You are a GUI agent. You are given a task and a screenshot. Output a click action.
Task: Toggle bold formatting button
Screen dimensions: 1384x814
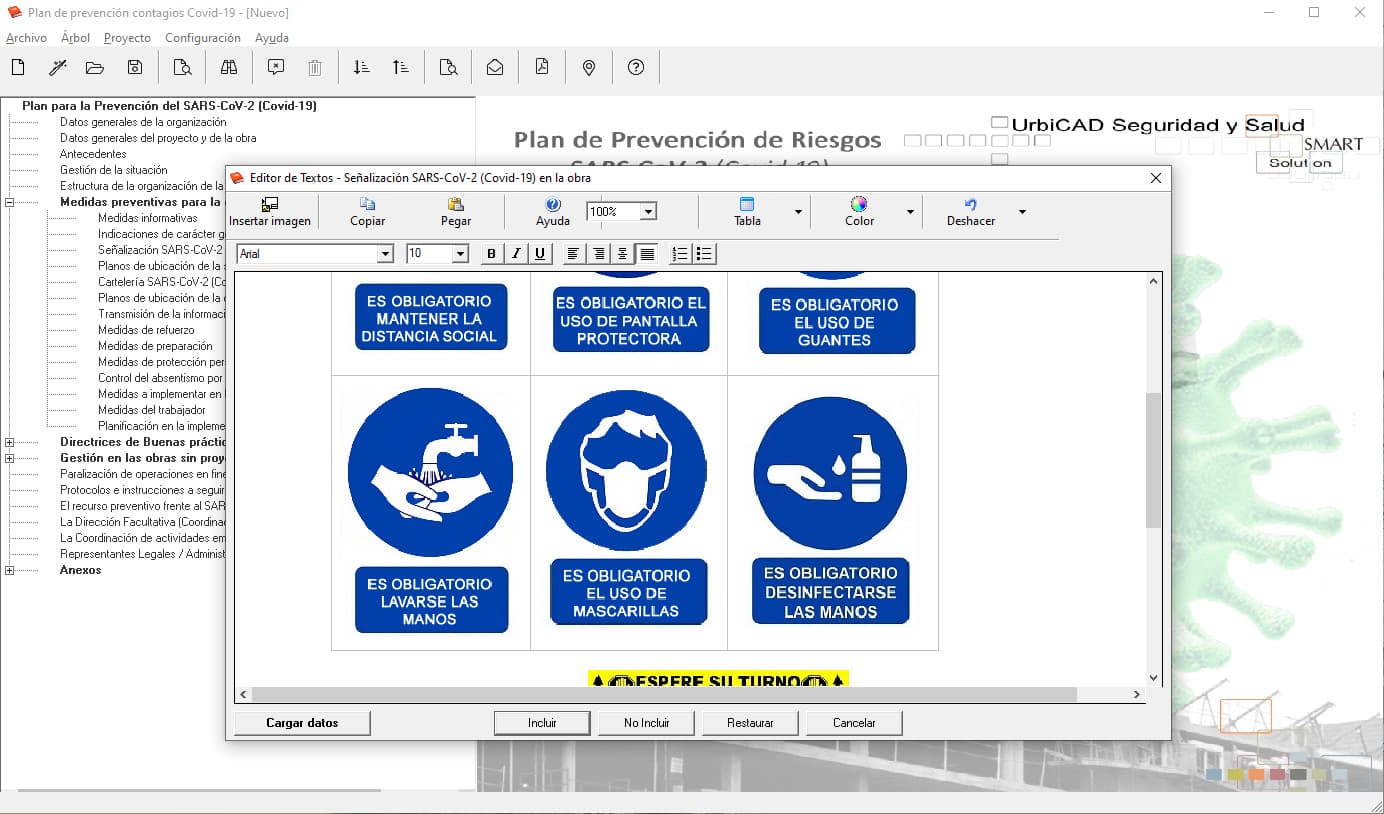[x=491, y=254]
